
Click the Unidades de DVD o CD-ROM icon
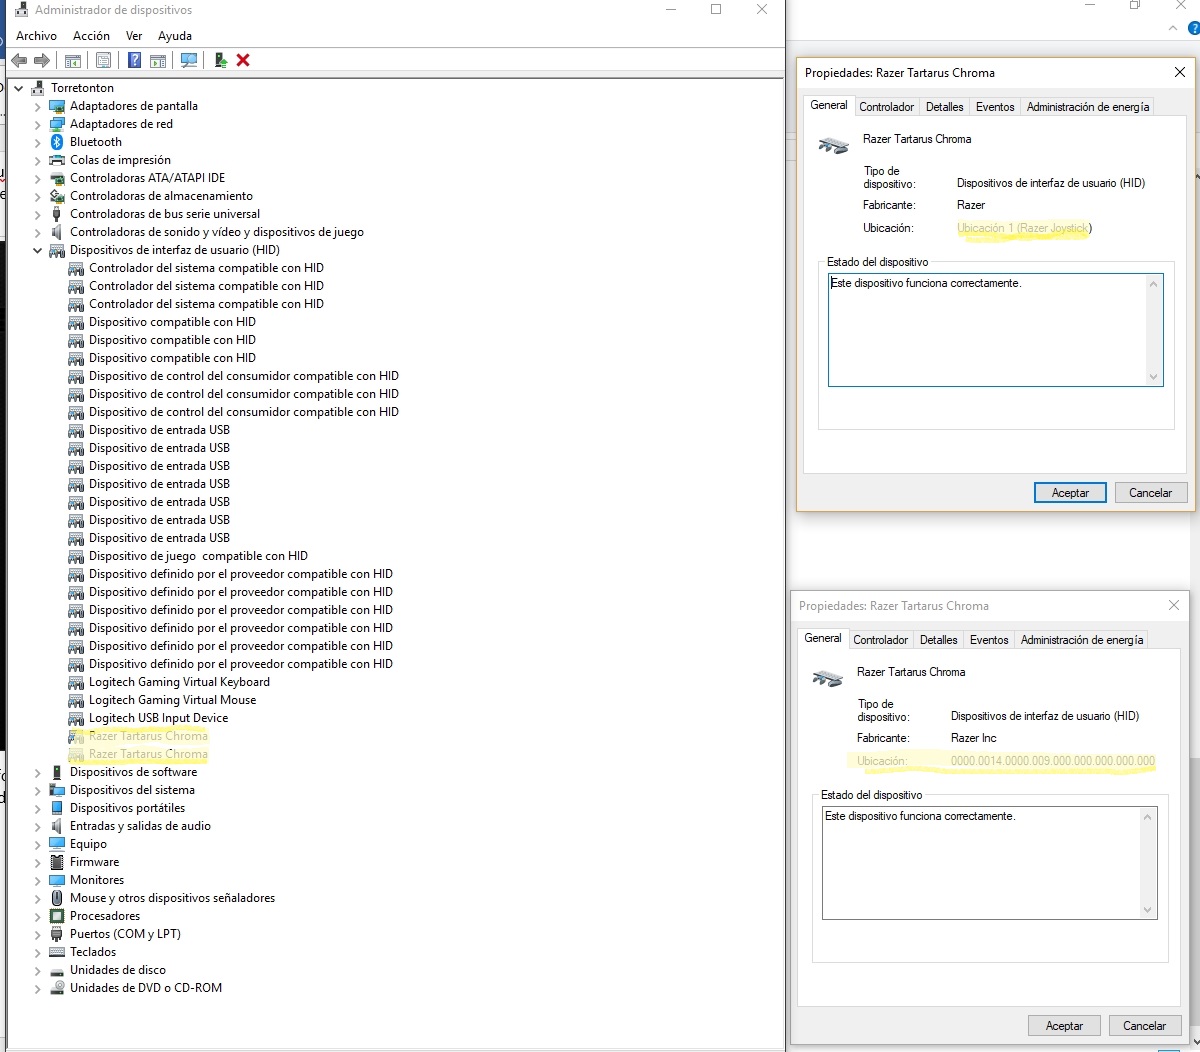click(57, 988)
